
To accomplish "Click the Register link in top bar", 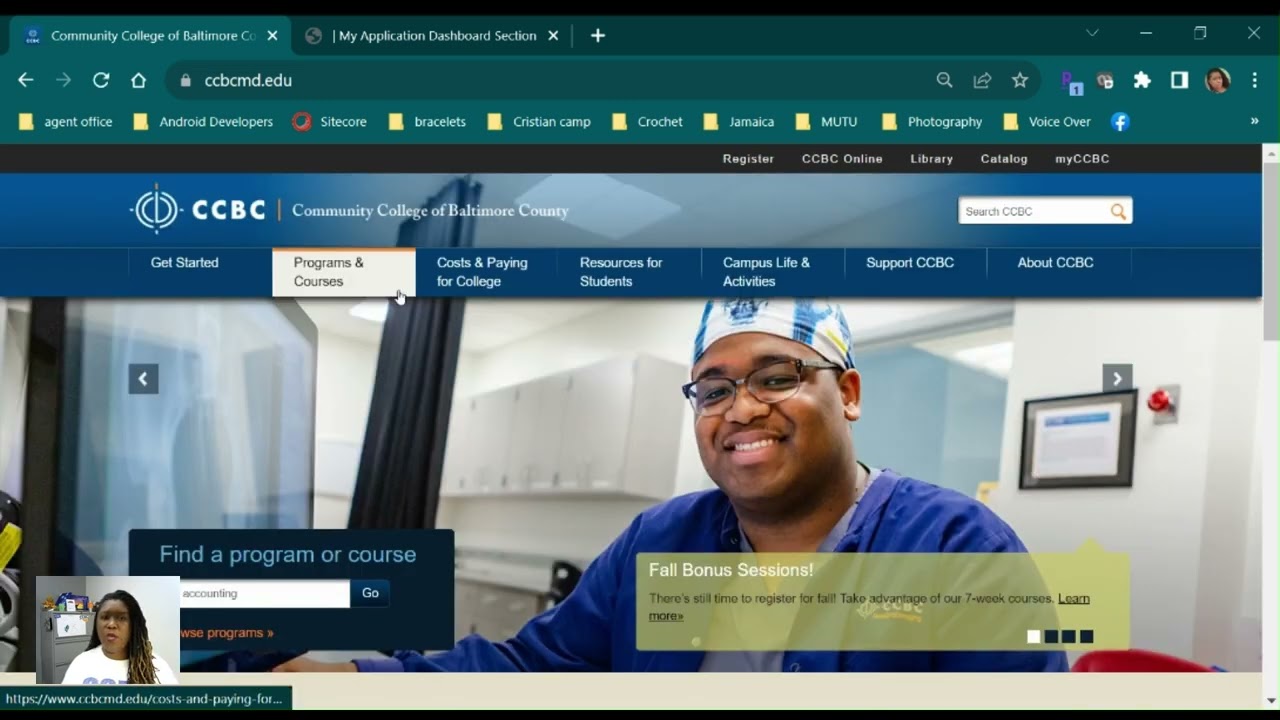I will click(x=748, y=159).
